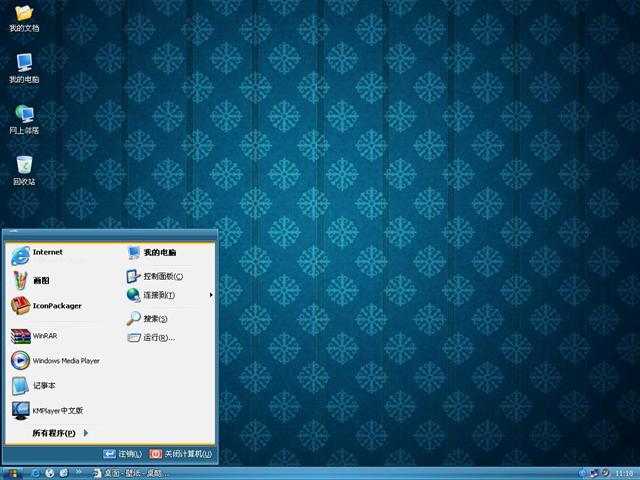Launch WinRAR from the Start menu
640x480 pixels.
click(45, 336)
